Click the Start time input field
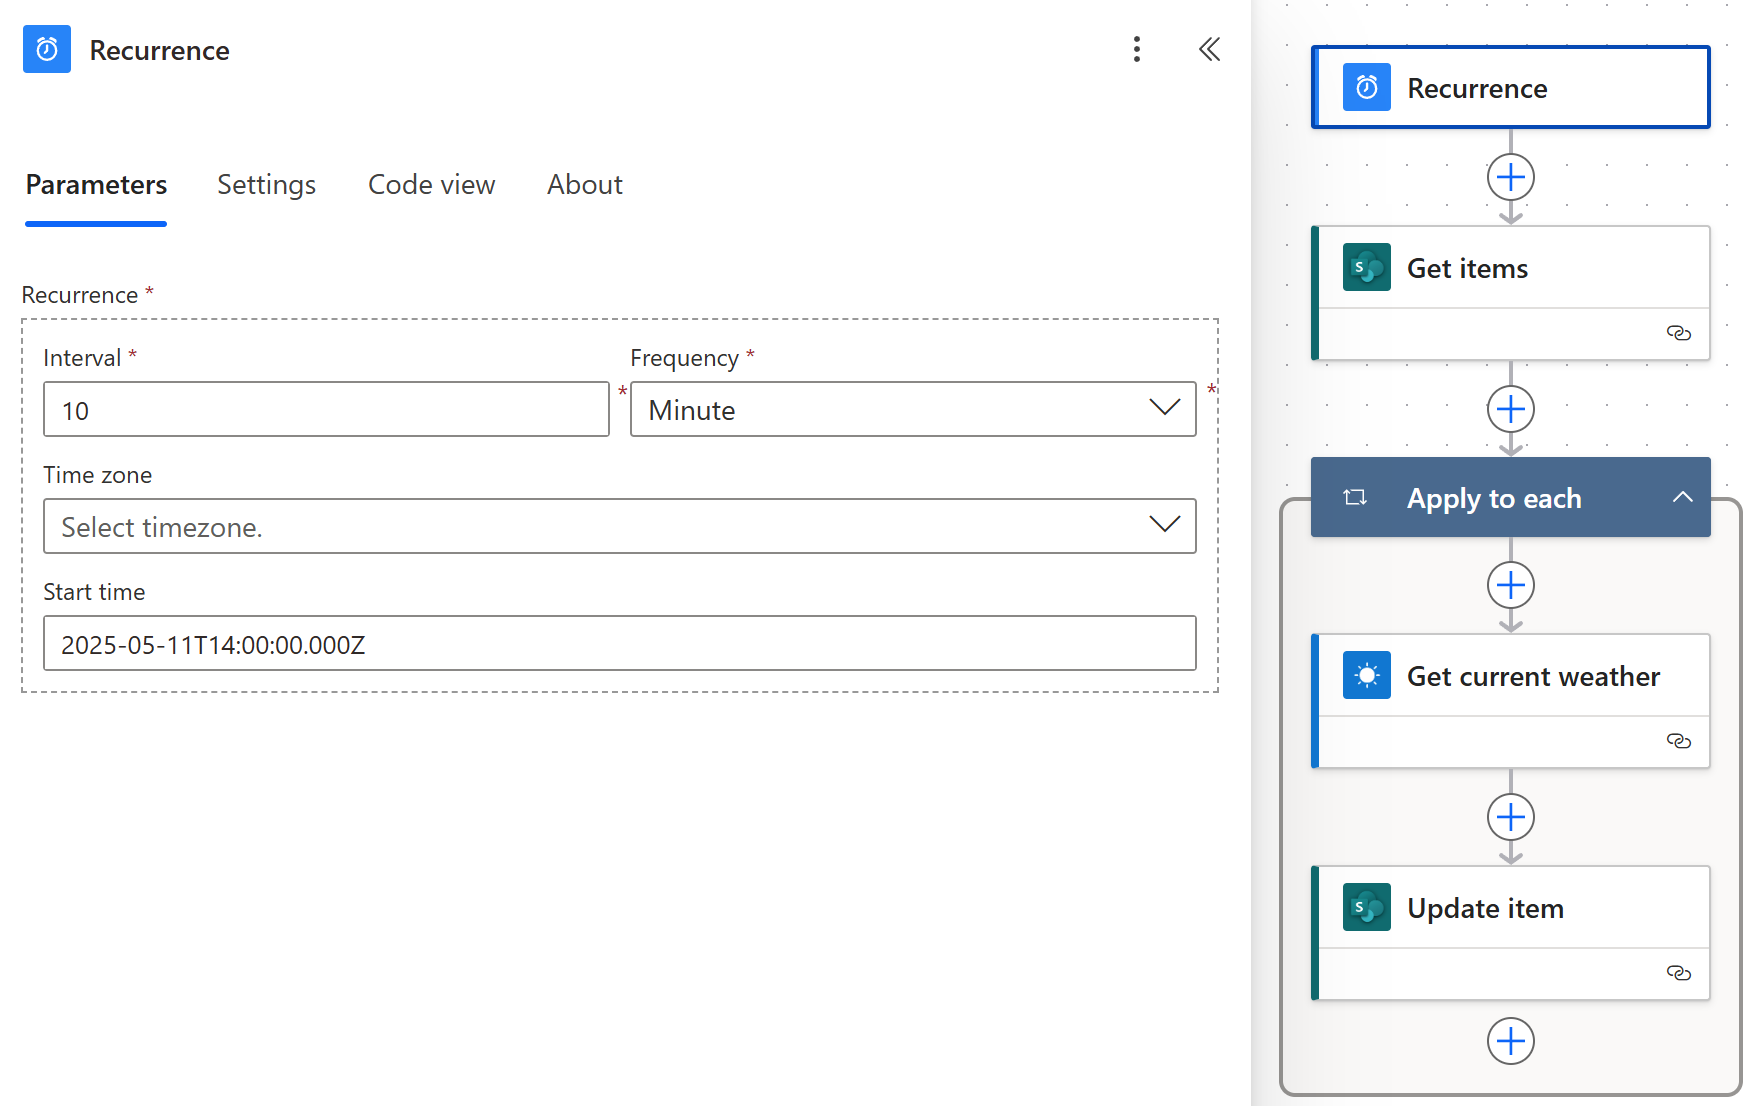 (619, 643)
